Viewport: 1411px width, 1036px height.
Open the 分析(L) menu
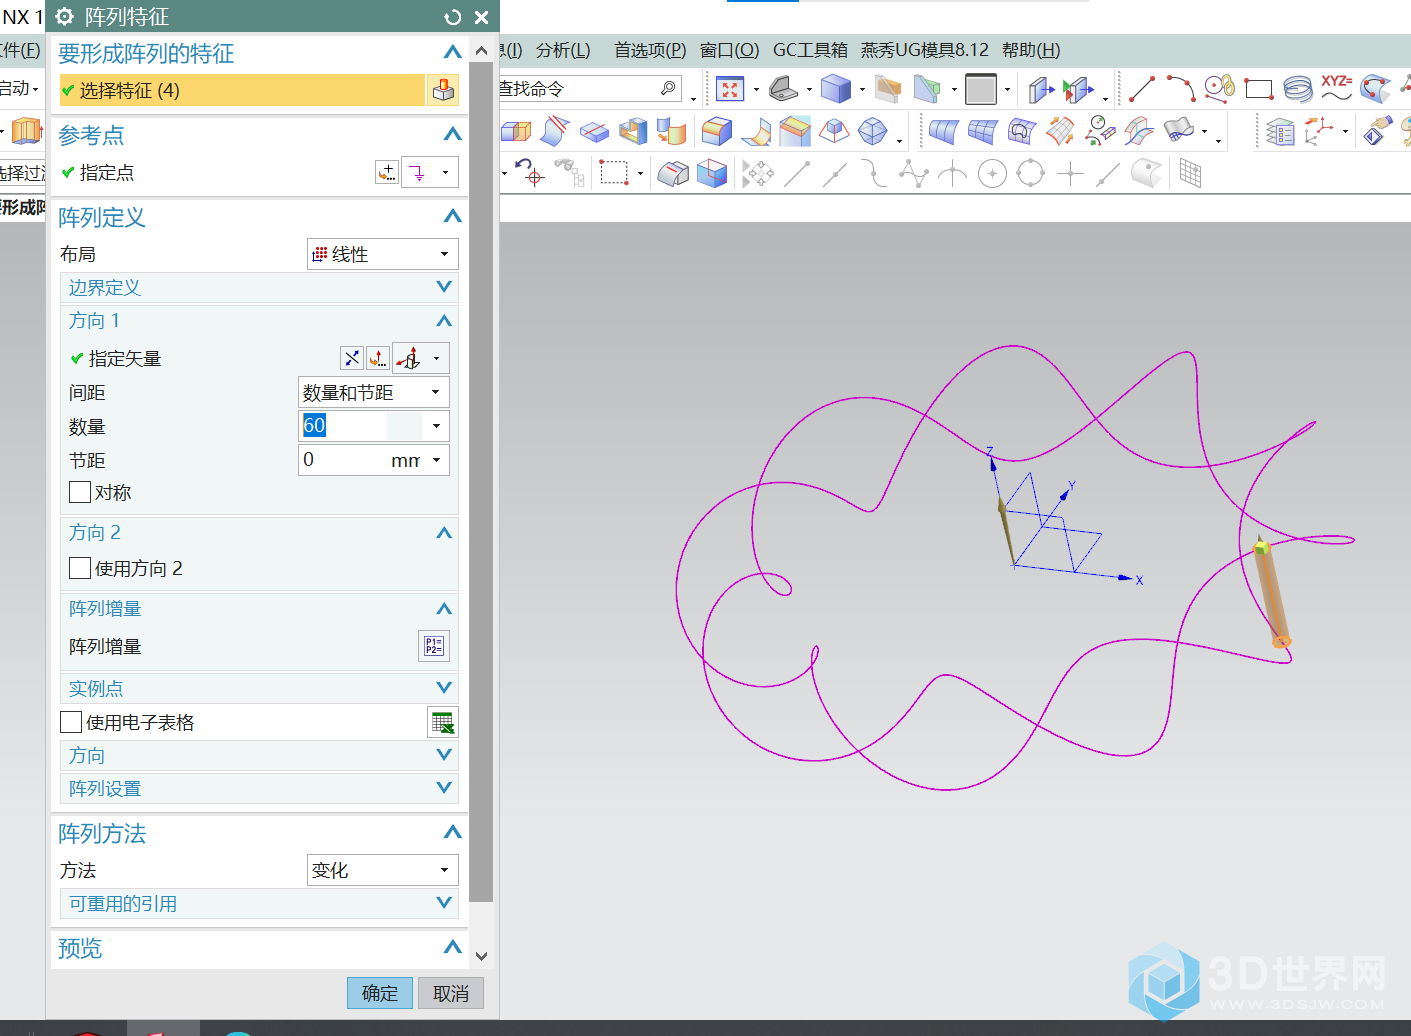click(x=563, y=50)
